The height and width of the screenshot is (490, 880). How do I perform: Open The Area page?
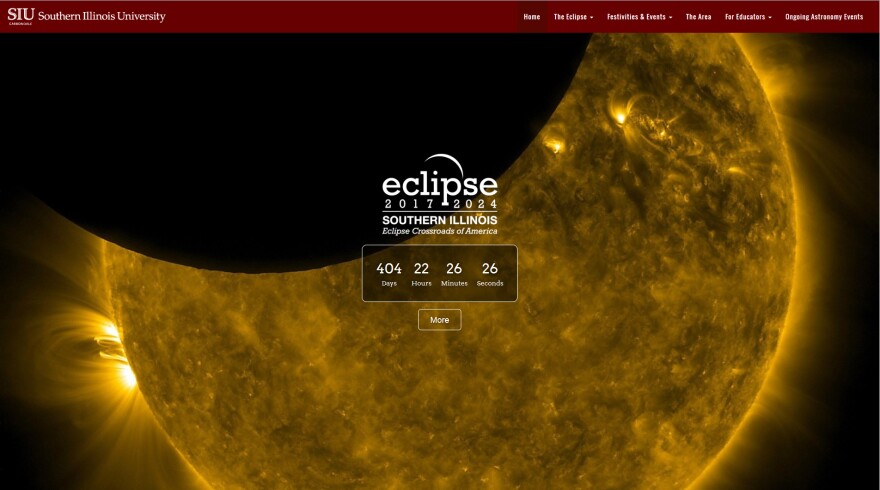point(698,17)
